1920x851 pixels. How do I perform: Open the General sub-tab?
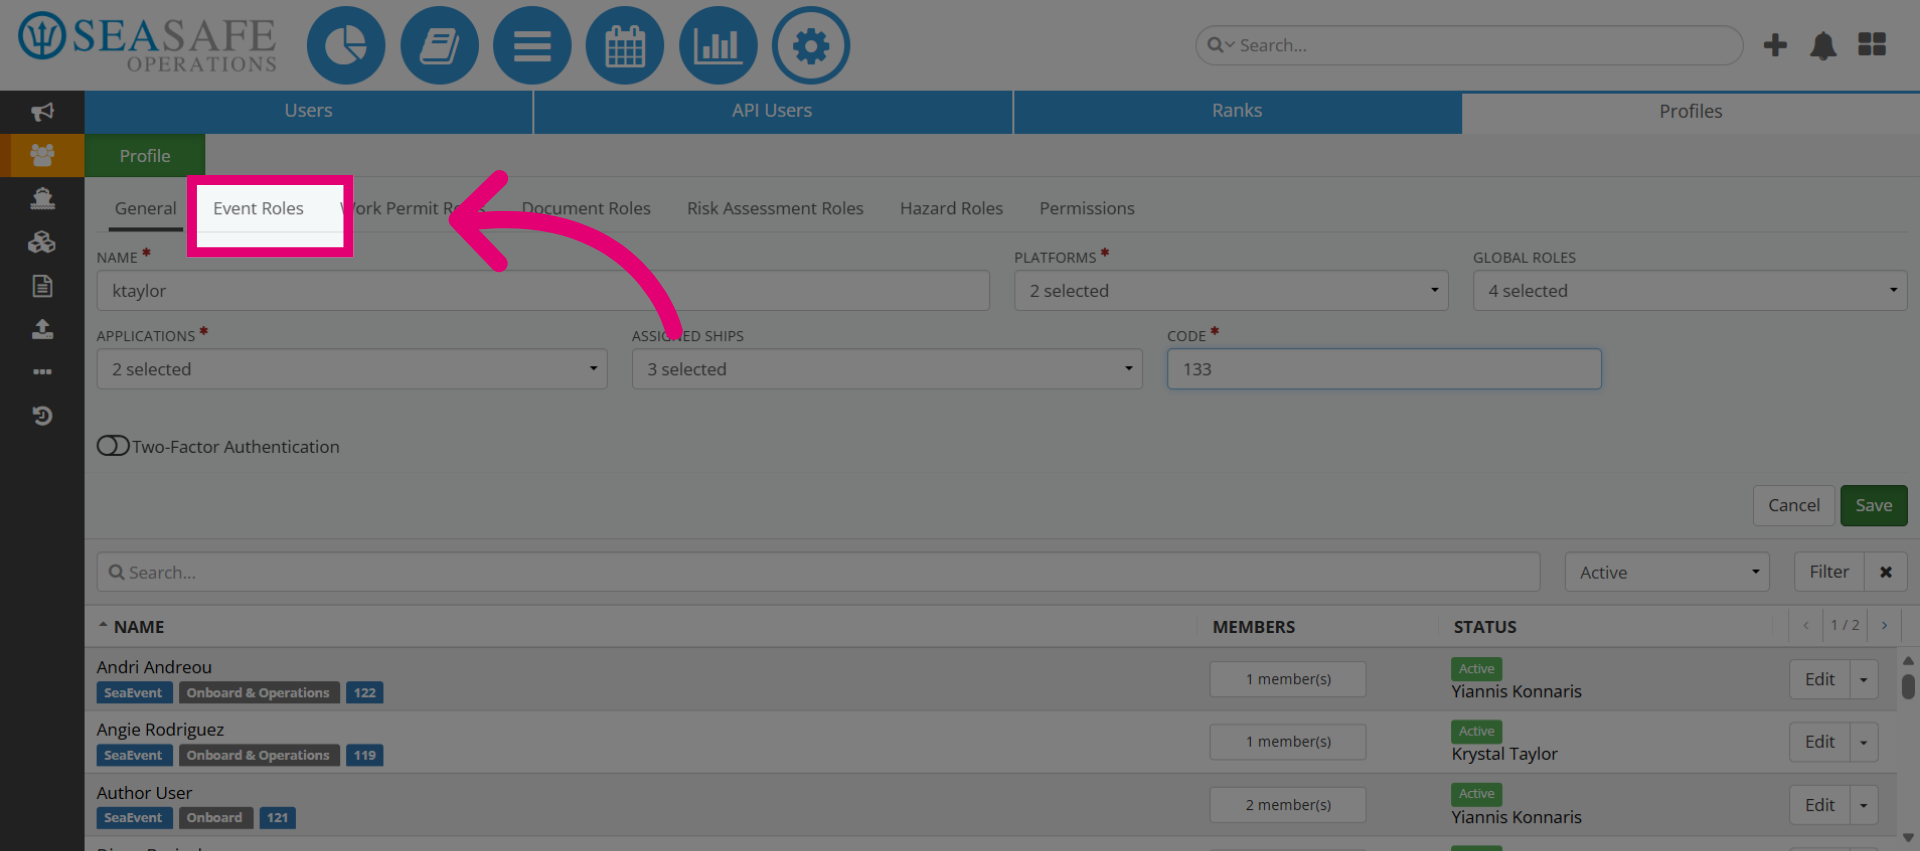(x=145, y=208)
